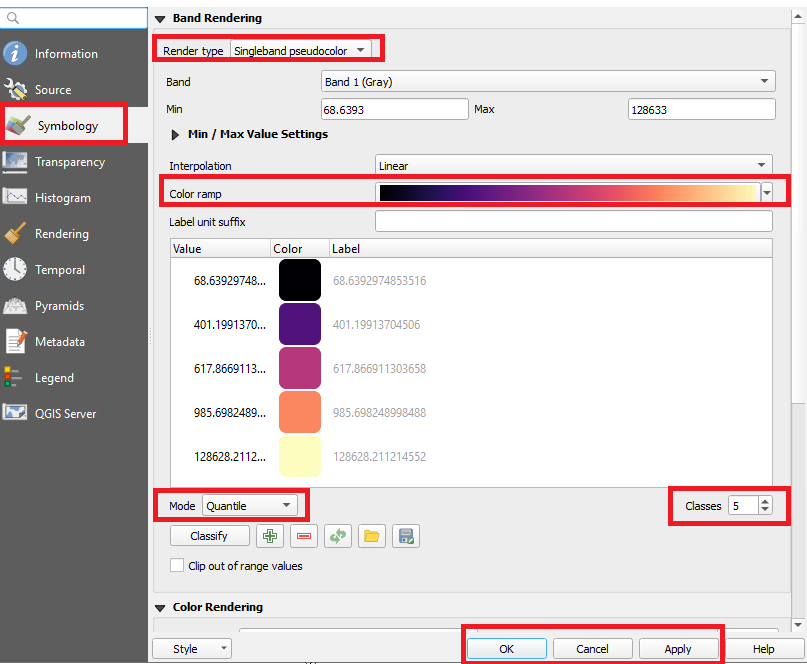Image resolution: width=807 pixels, height=664 pixels.
Task: Click the Transparency icon
Action: point(15,162)
